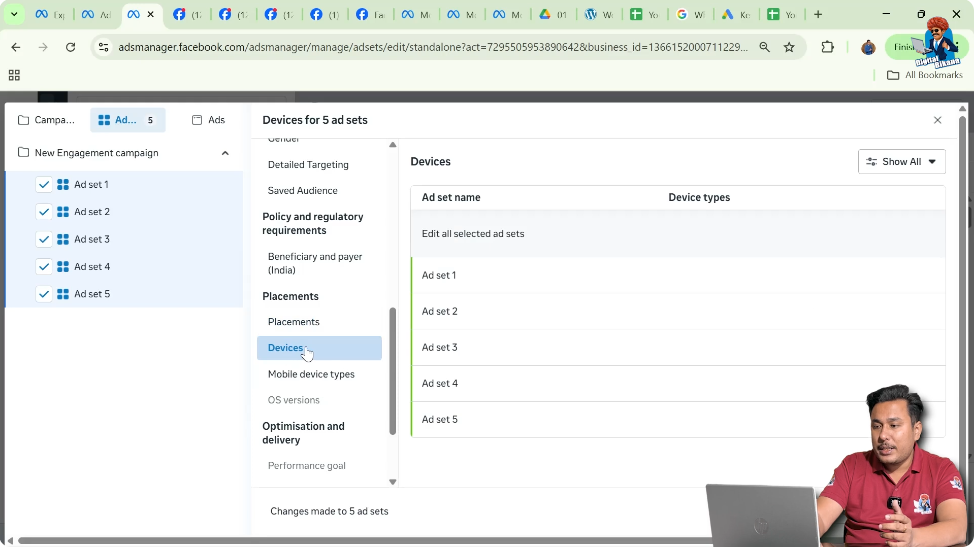Image resolution: width=975 pixels, height=548 pixels.
Task: Click the browser back arrow
Action: tap(16, 47)
